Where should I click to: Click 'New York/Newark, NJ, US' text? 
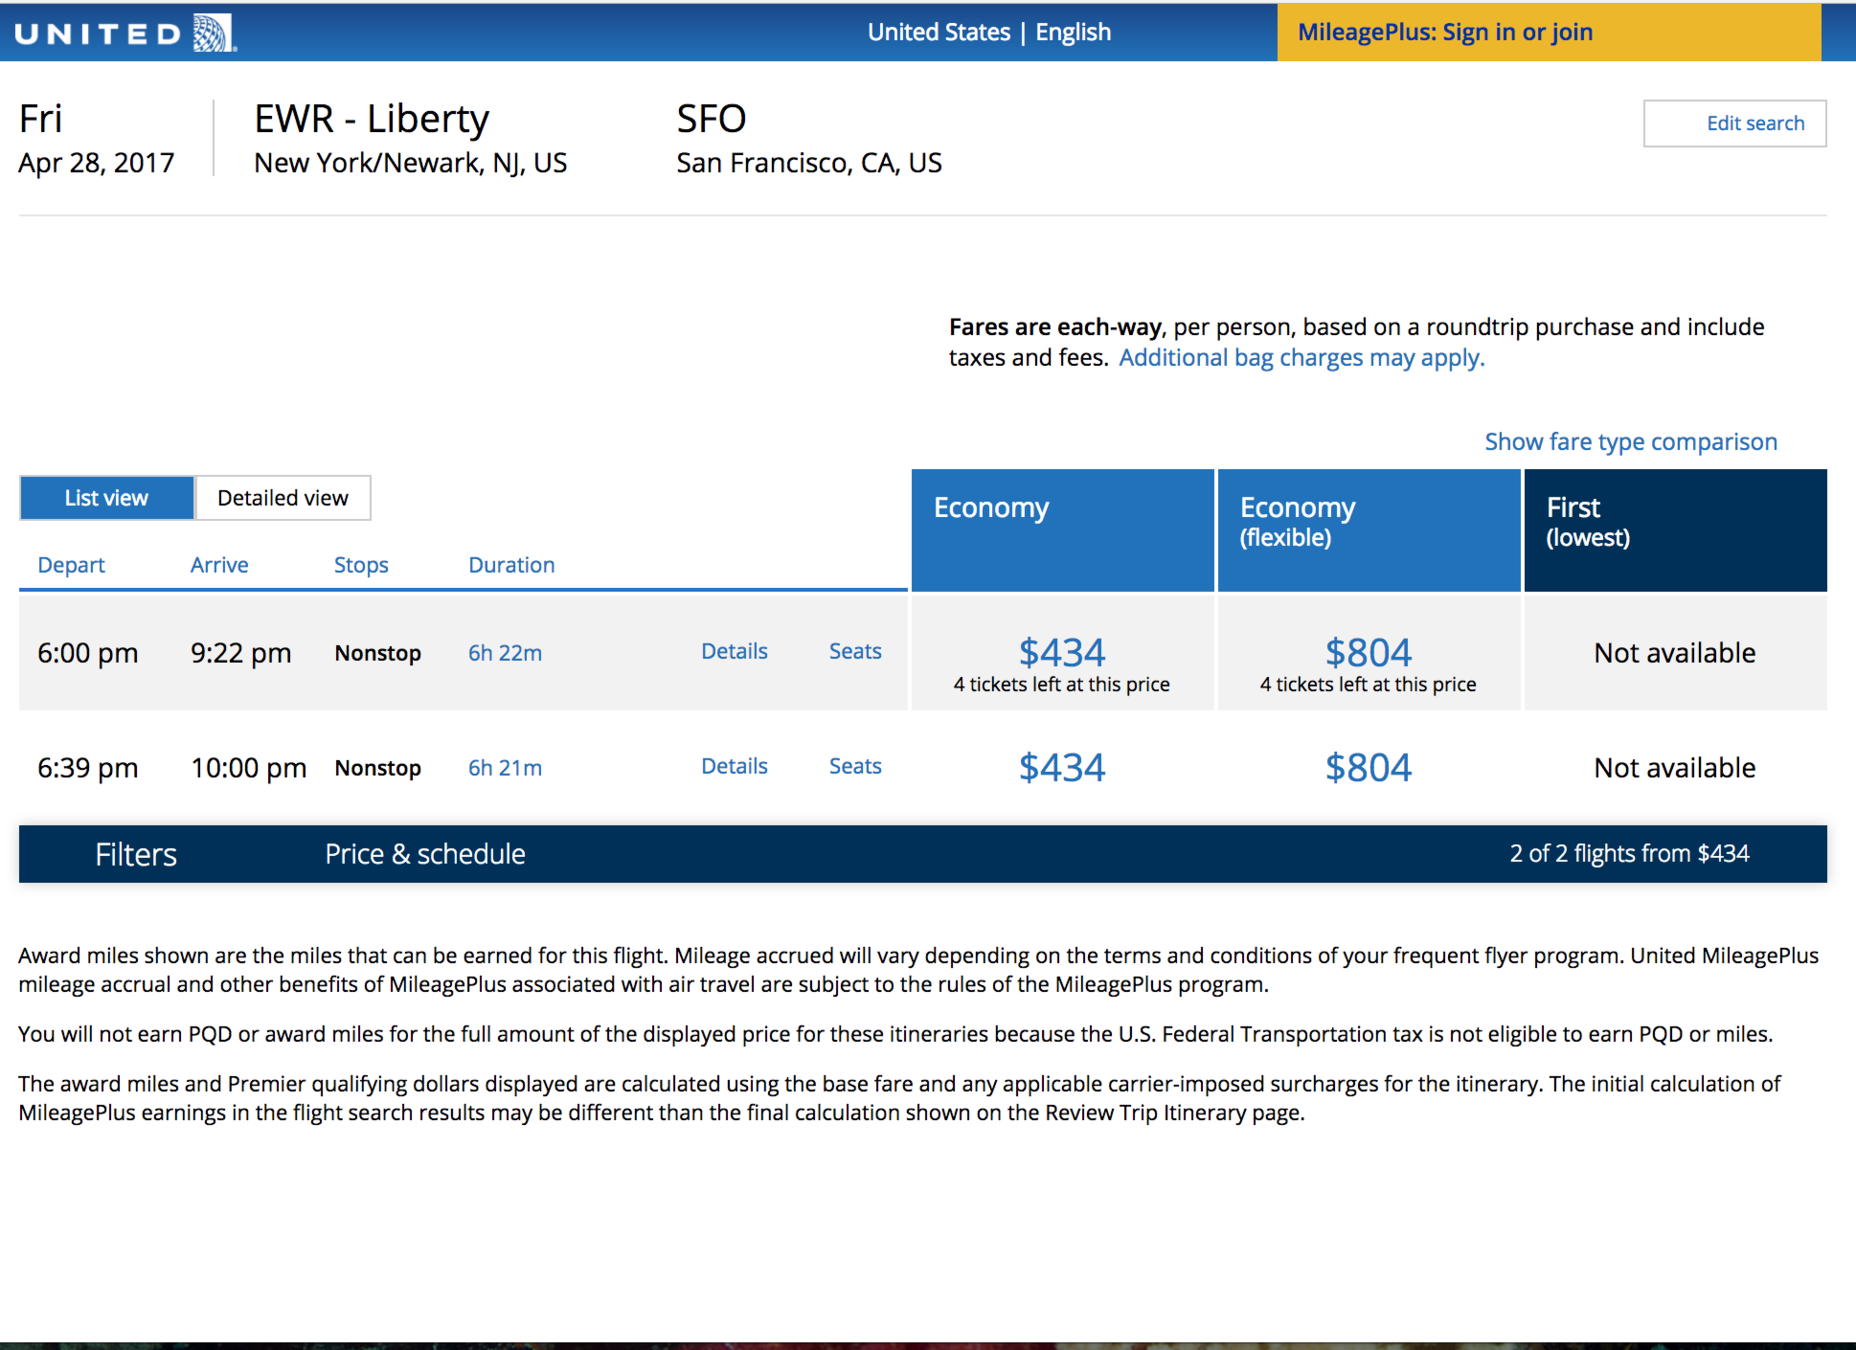[410, 163]
